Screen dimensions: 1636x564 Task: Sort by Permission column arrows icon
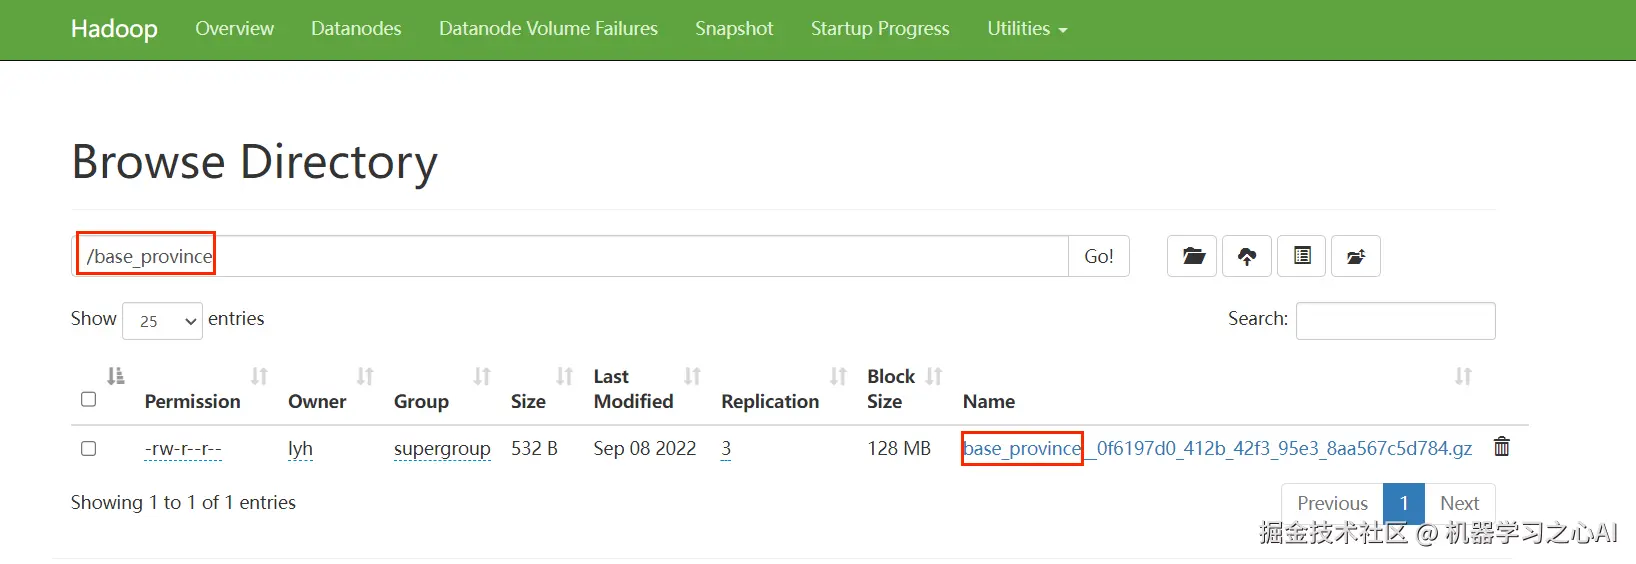[259, 376]
